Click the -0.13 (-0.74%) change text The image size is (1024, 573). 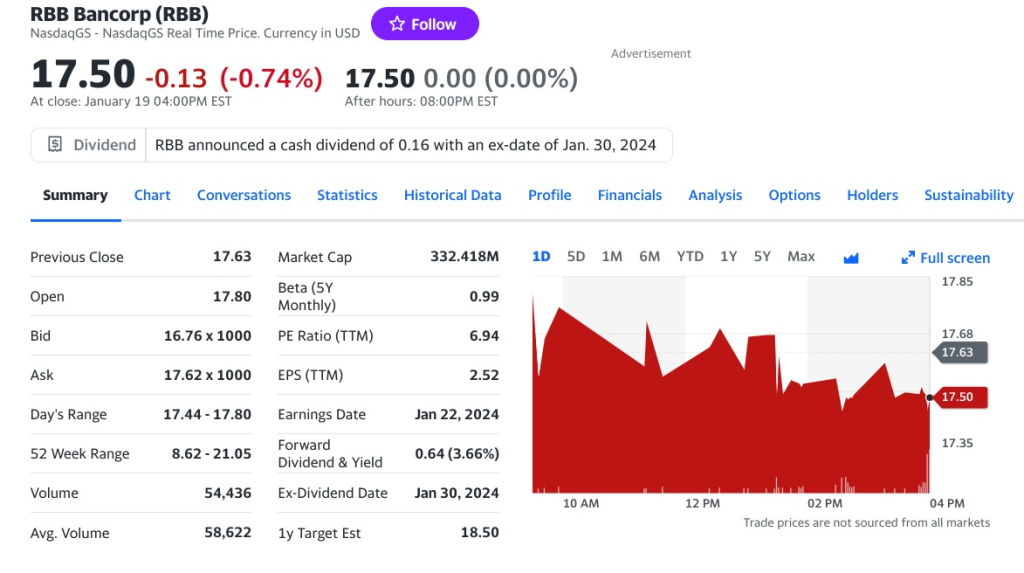[x=234, y=78]
